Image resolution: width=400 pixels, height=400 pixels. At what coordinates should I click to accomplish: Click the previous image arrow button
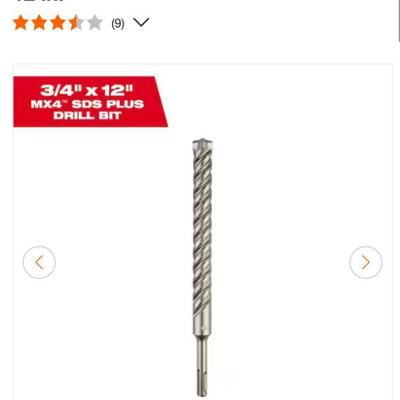pos(39,262)
